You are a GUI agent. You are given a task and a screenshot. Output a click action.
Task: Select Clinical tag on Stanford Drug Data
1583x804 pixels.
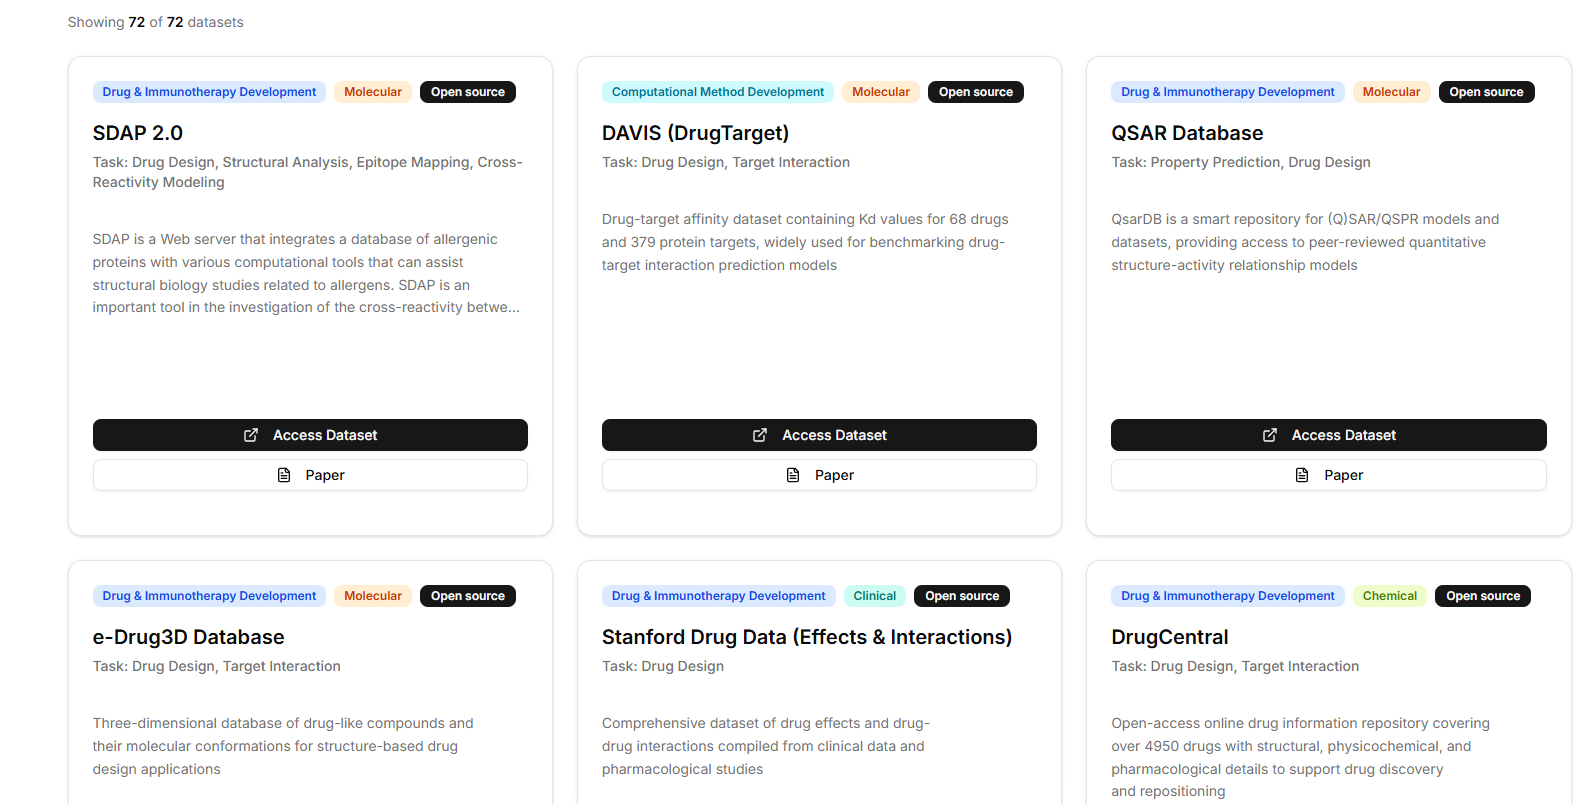pos(874,596)
